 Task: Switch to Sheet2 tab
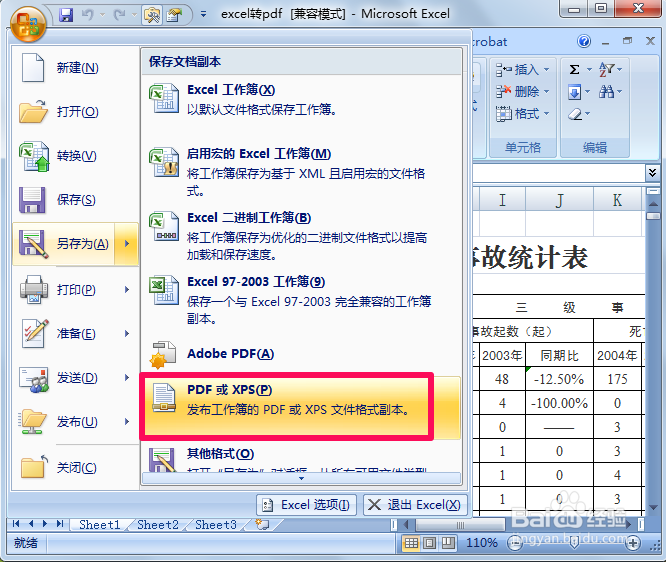pyautogui.click(x=158, y=525)
